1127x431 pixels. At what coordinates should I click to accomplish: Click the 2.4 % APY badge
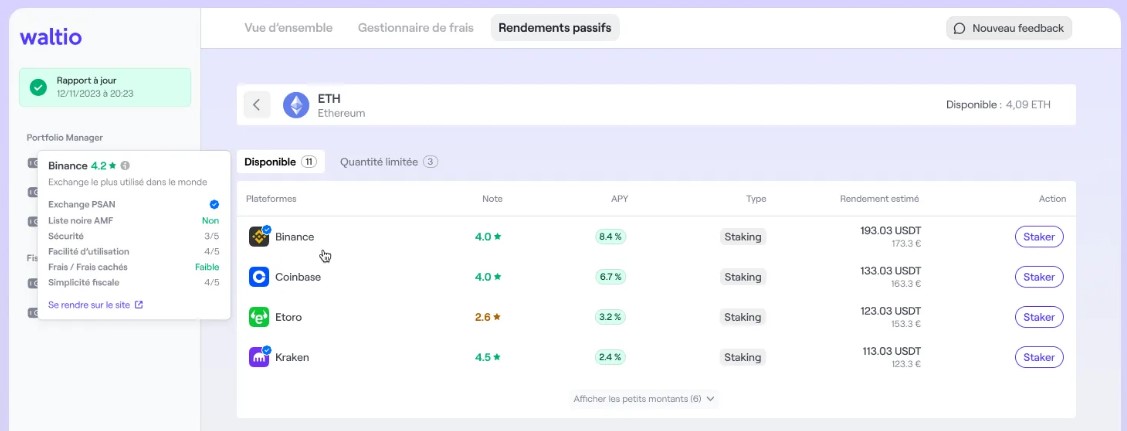[x=610, y=357]
